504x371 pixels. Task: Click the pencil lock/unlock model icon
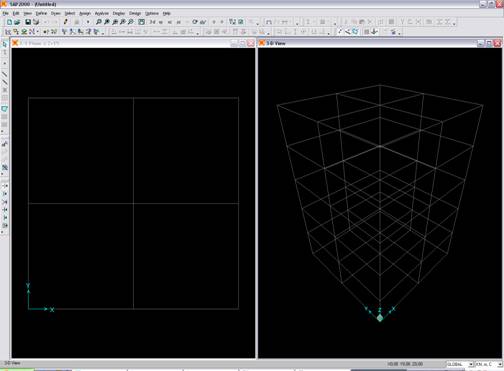pyautogui.click(x=66, y=22)
